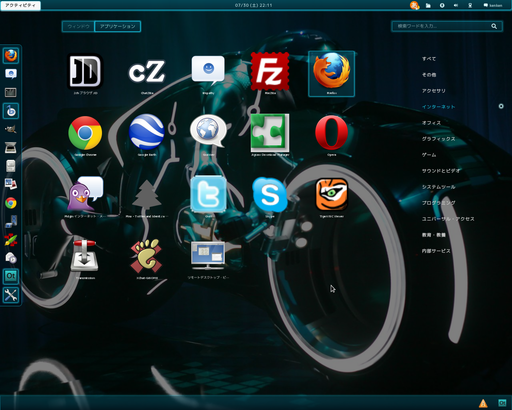Show グラフィックス applications

click(x=439, y=139)
